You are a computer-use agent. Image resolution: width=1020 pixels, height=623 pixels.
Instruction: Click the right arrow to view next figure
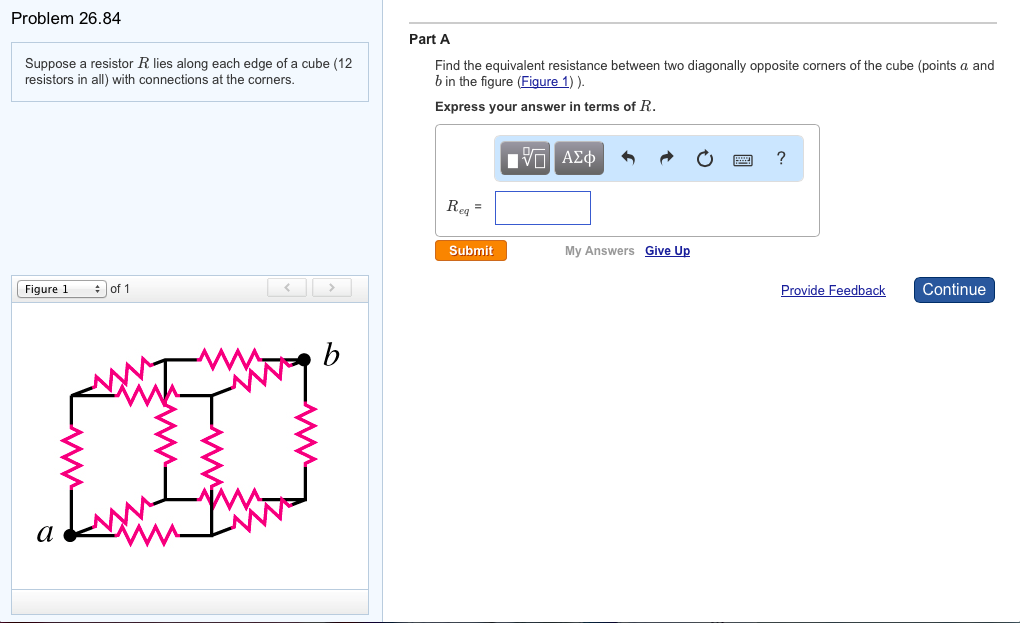pos(331,287)
